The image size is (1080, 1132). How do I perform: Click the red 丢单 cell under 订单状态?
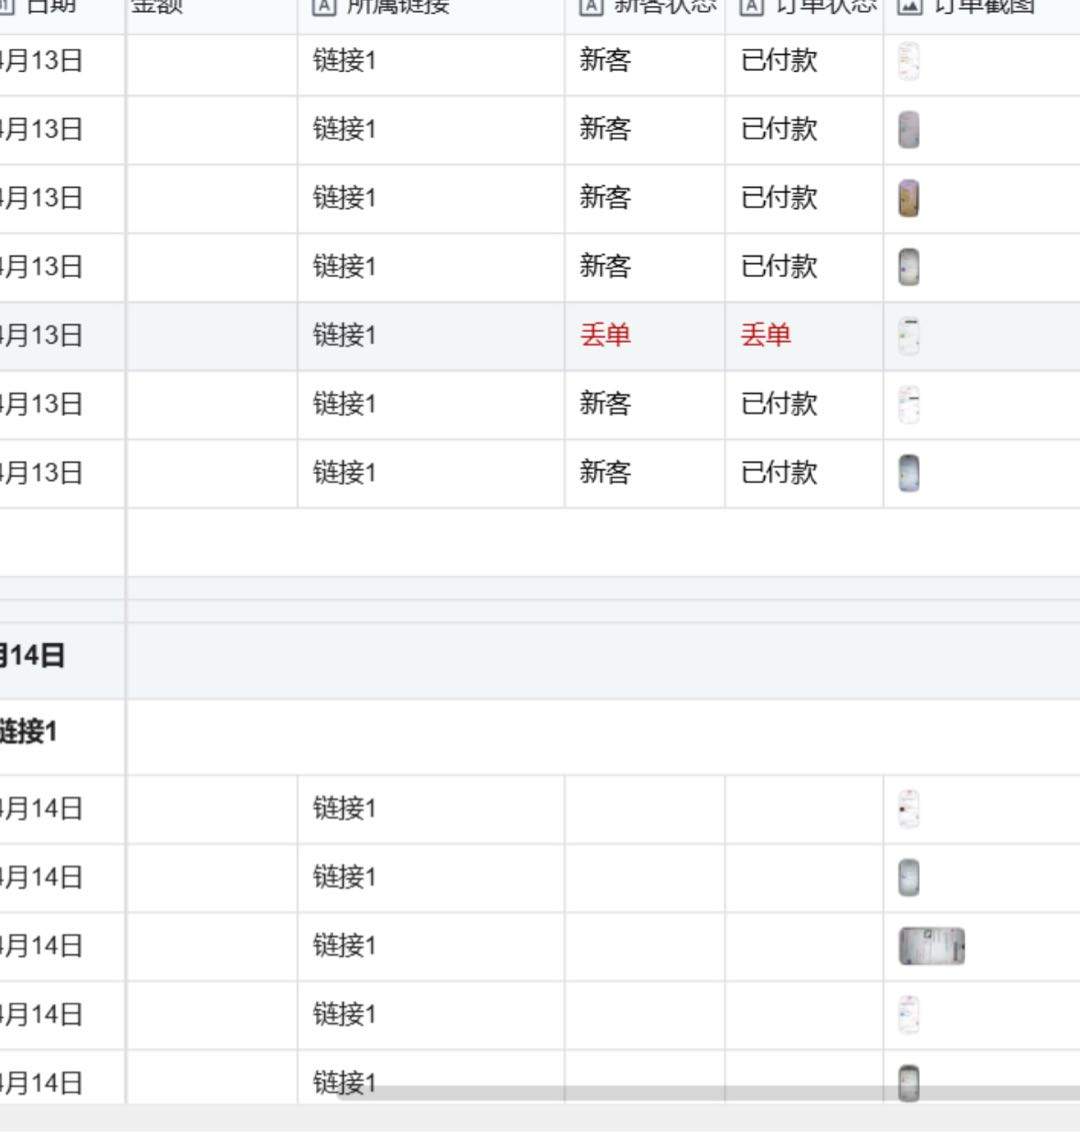coord(766,335)
